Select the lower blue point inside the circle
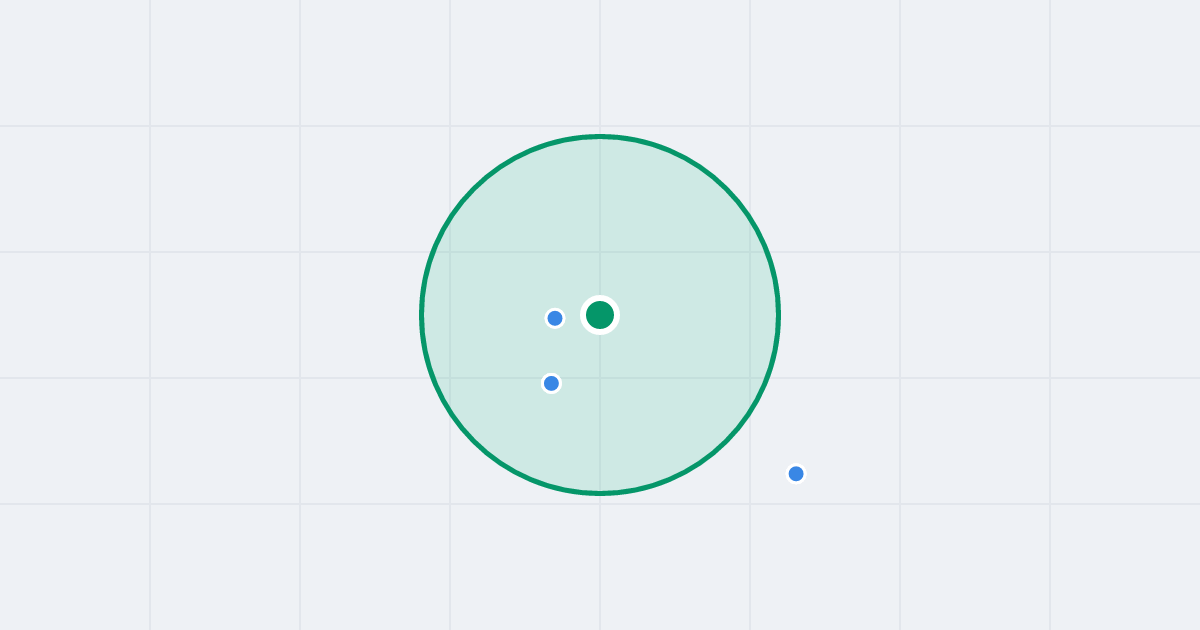The height and width of the screenshot is (630, 1200). tap(551, 383)
